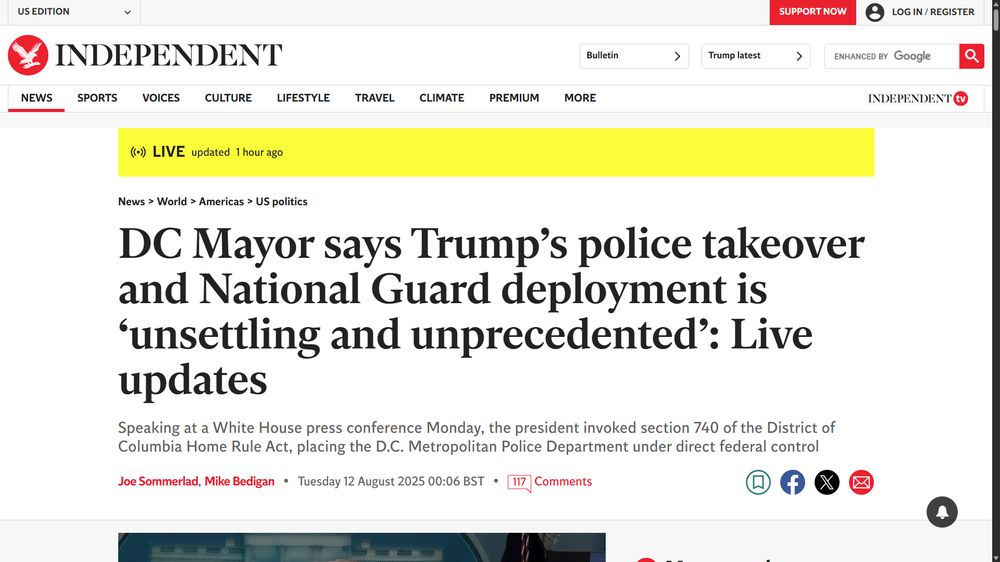The width and height of the screenshot is (1000, 562).
Task: Select the Voices menu item
Action: tap(161, 98)
